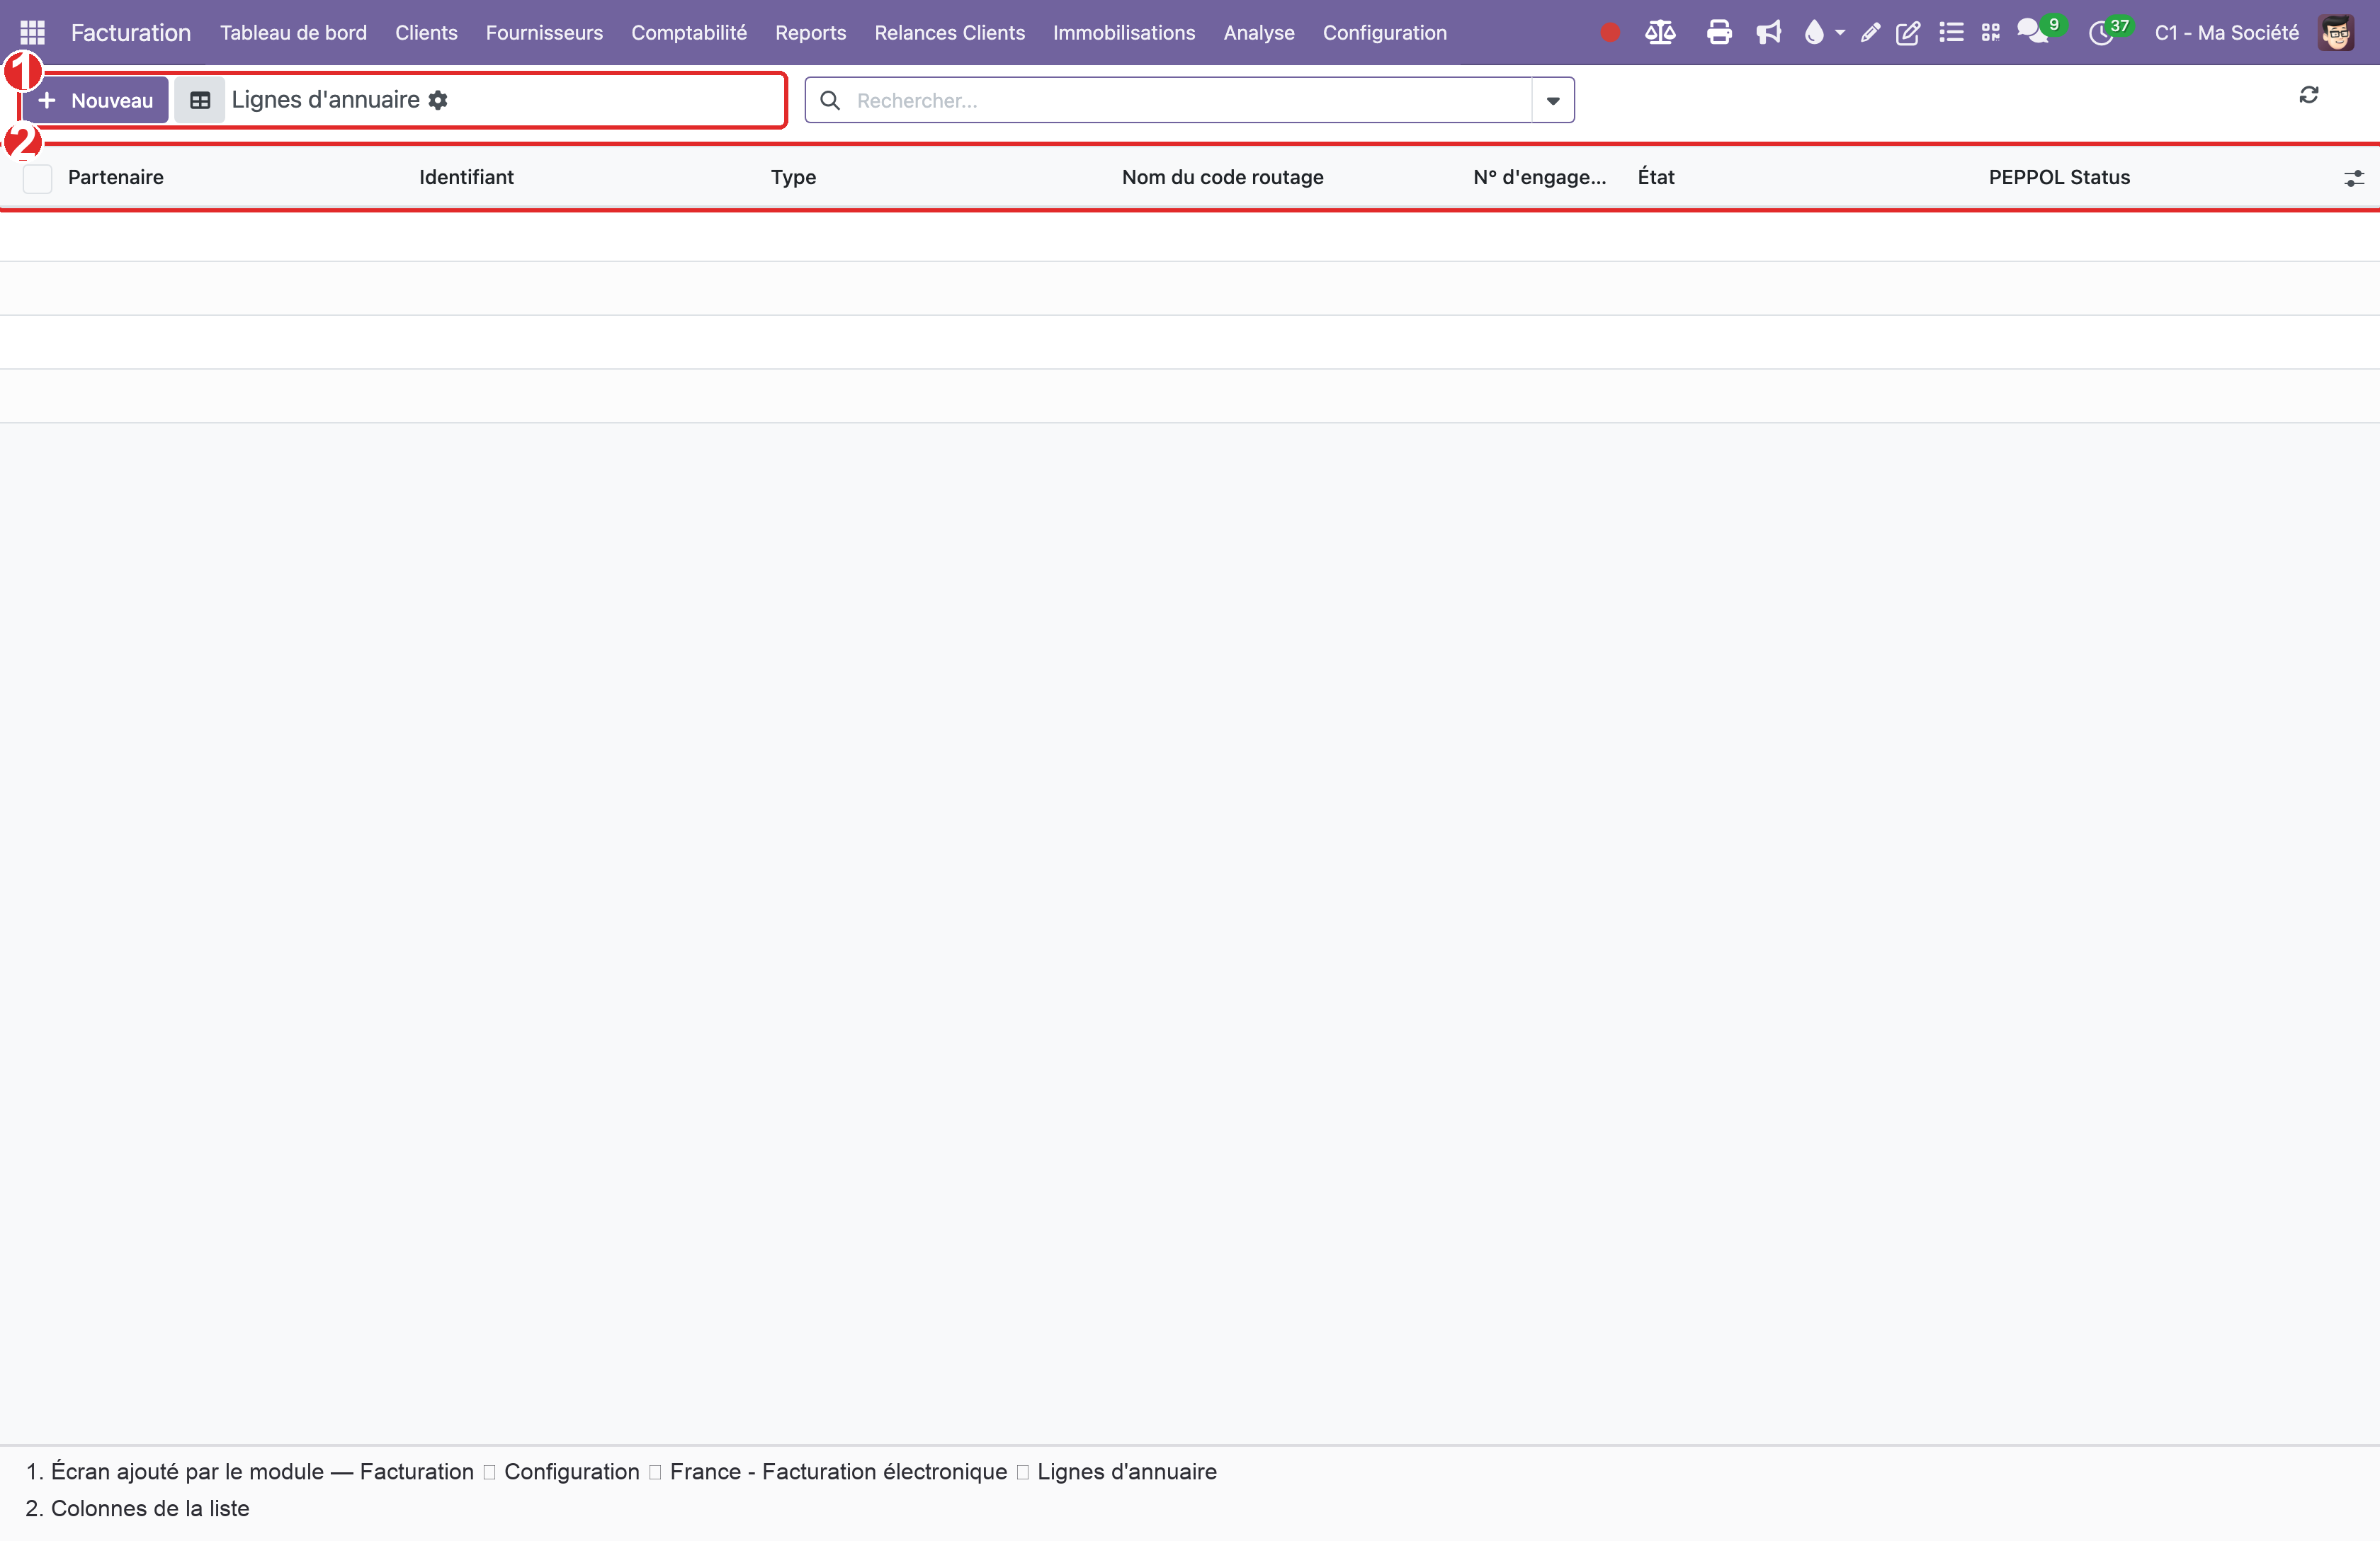This screenshot has width=2380, height=1541.
Task: Open the bulleted list icon
Action: (x=1951, y=33)
